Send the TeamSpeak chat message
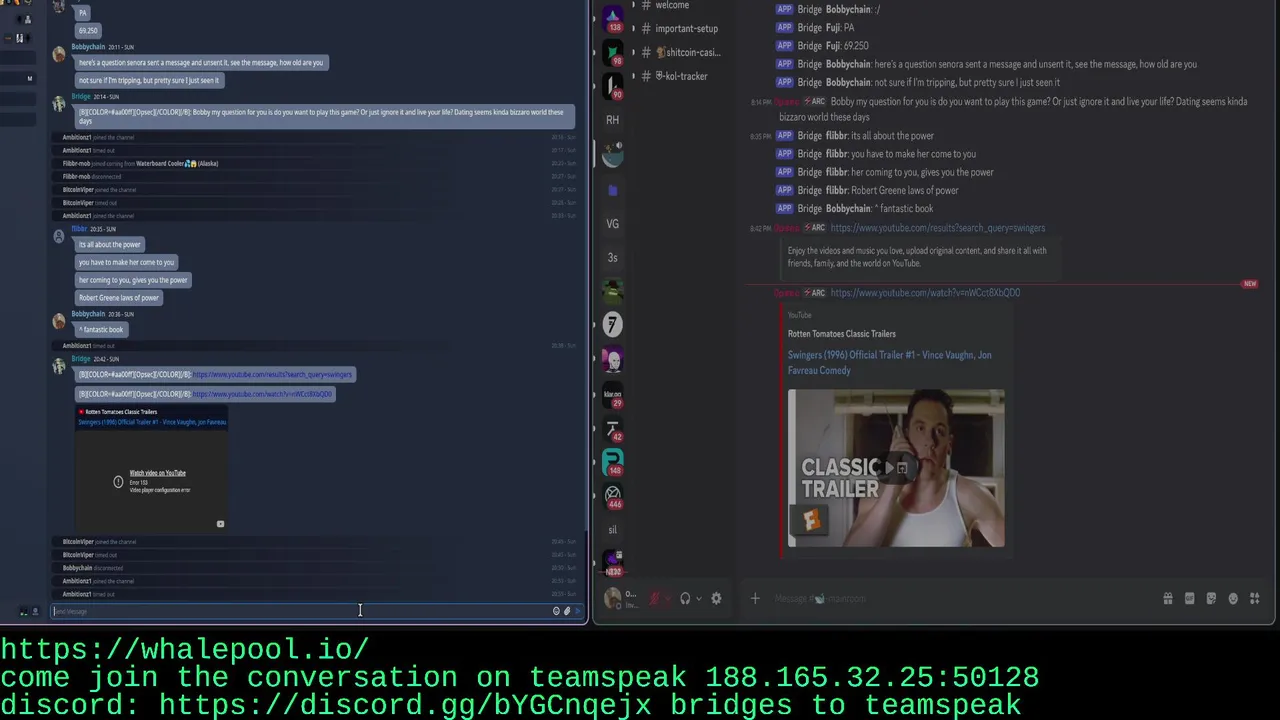Image resolution: width=1280 pixels, height=720 pixels. [578, 611]
